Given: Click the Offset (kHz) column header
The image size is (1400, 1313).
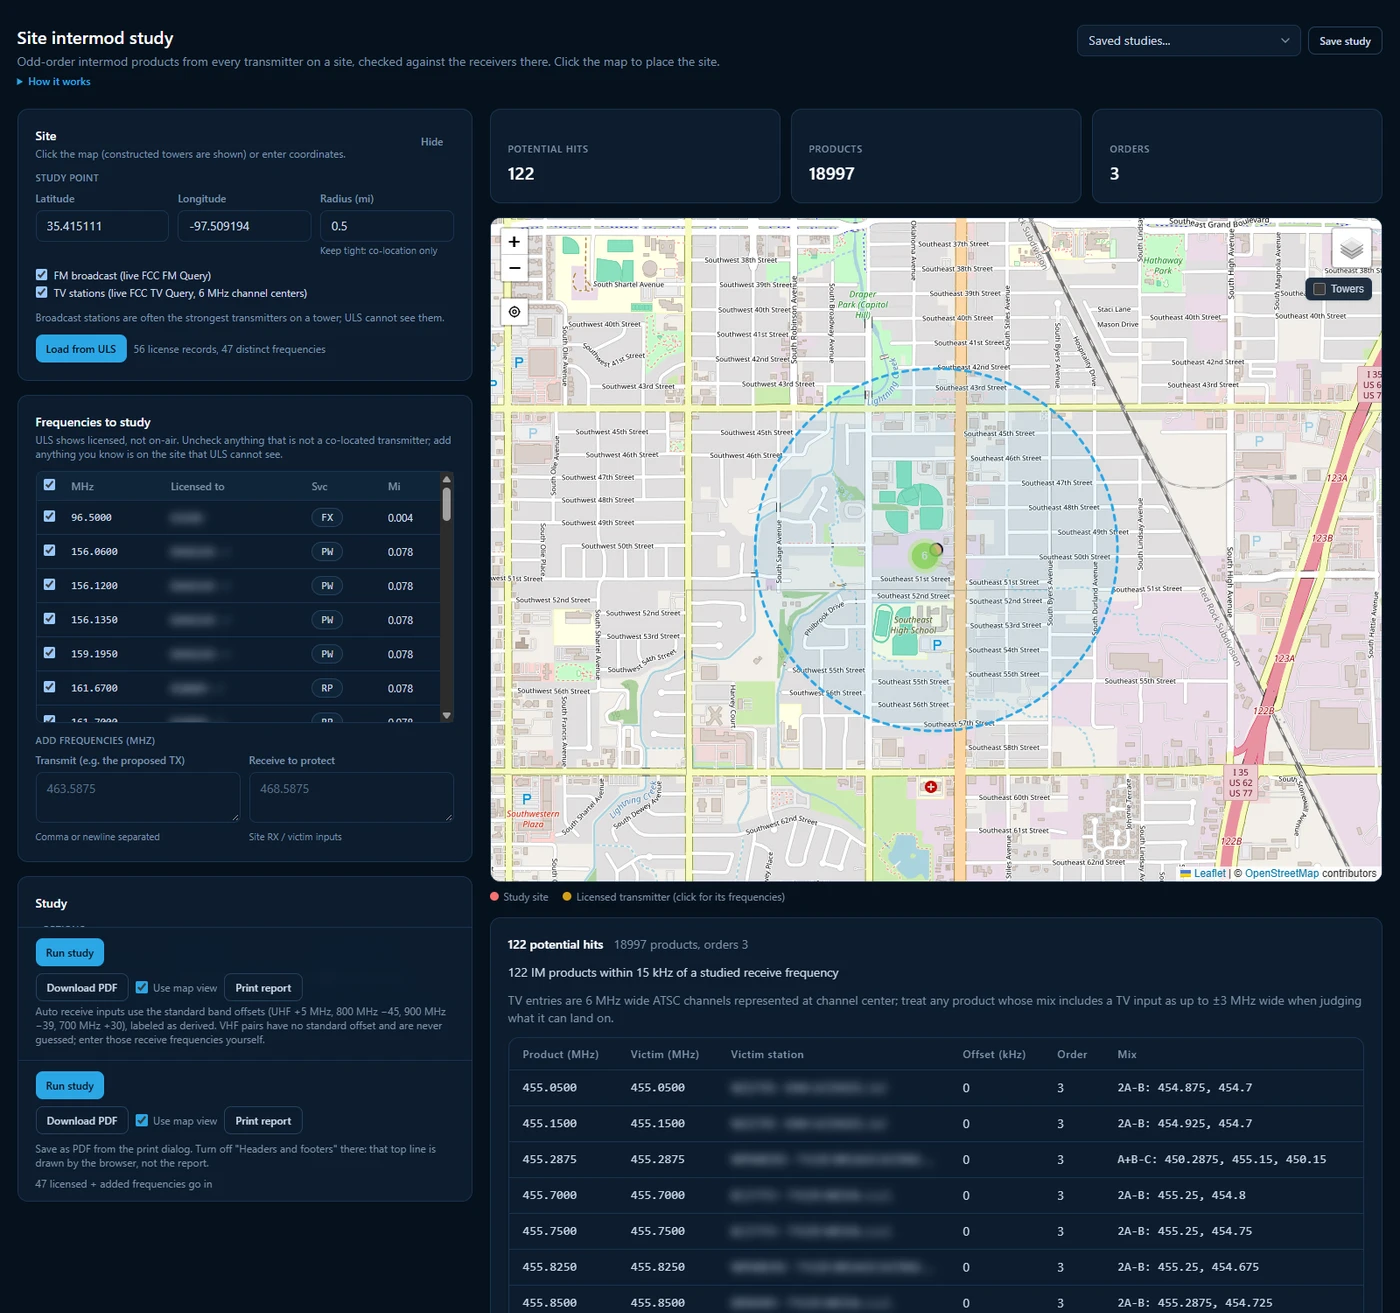Looking at the screenshot, I should click(x=994, y=1055).
